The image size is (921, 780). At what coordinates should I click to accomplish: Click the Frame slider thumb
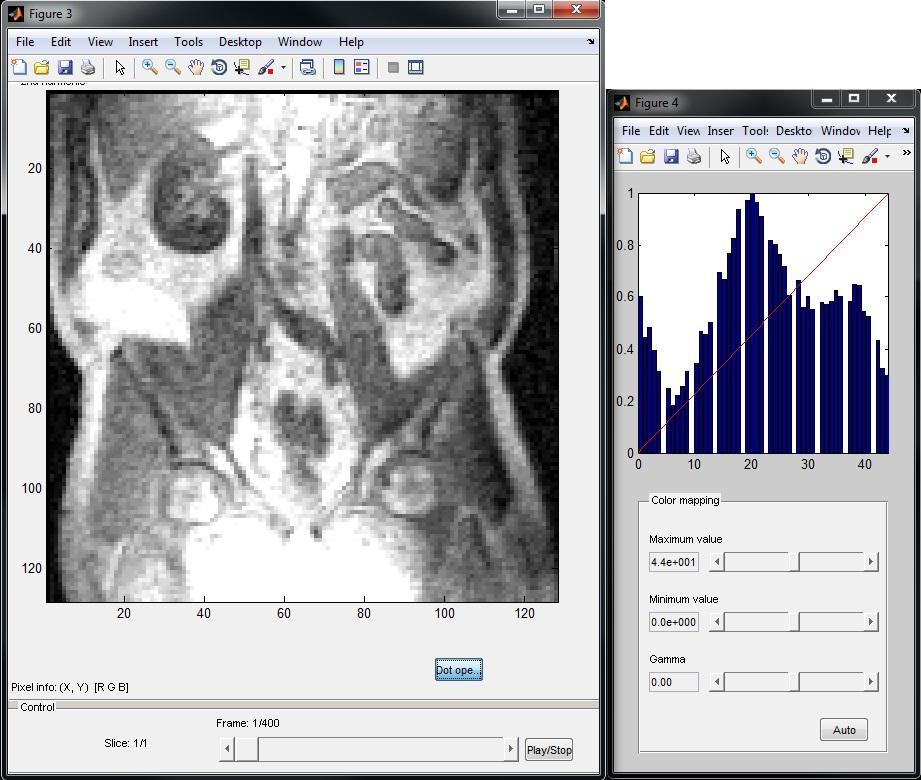[247, 749]
